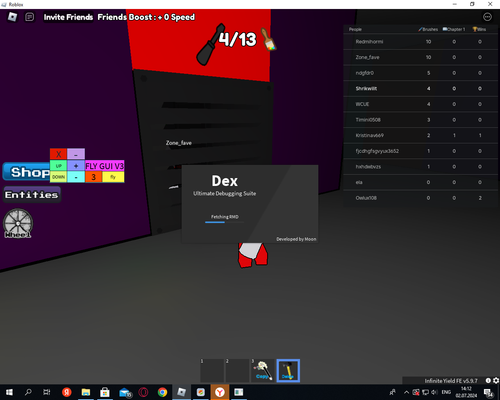Screen dimensions: 500x400
Task: Select player fjcdhgfsgvyux3652 in leaderboard
Action: (x=421, y=151)
